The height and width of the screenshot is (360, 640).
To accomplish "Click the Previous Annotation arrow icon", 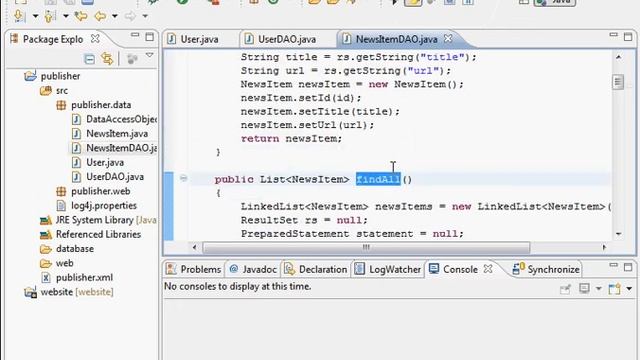I will click(49, 16).
